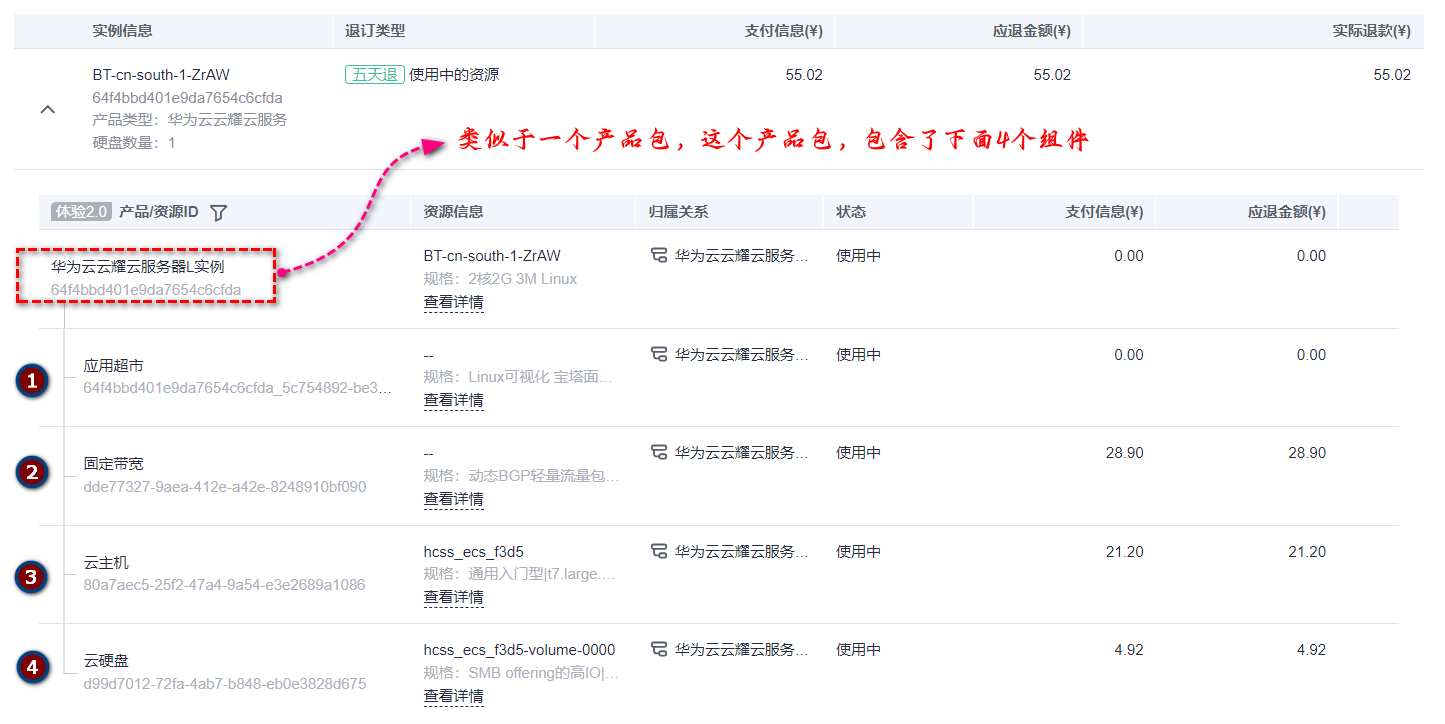This screenshot has height=724, width=1445.
Task: Click 4.92 in the 应退金额 column
Action: [x=1312, y=650]
